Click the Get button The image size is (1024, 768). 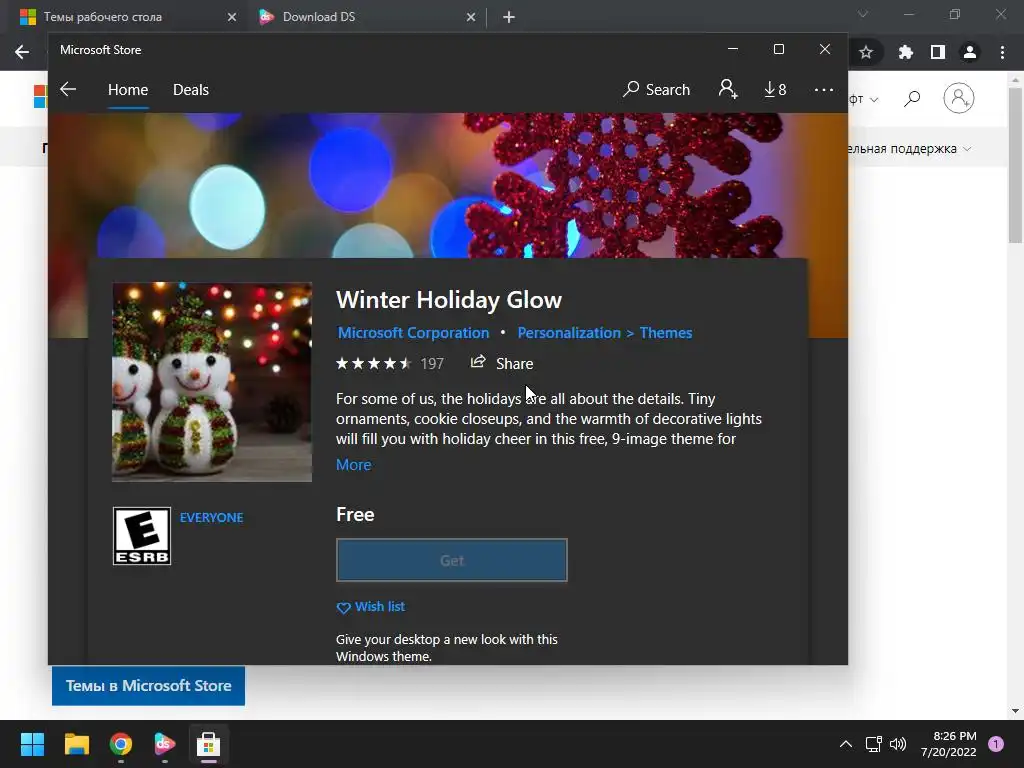point(452,560)
